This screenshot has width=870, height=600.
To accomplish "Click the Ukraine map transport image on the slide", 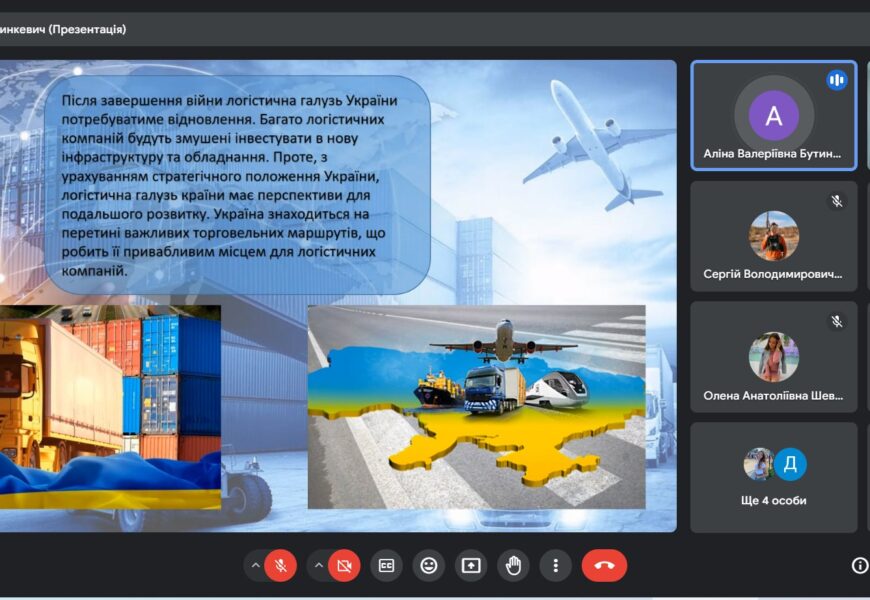I will tap(476, 407).
